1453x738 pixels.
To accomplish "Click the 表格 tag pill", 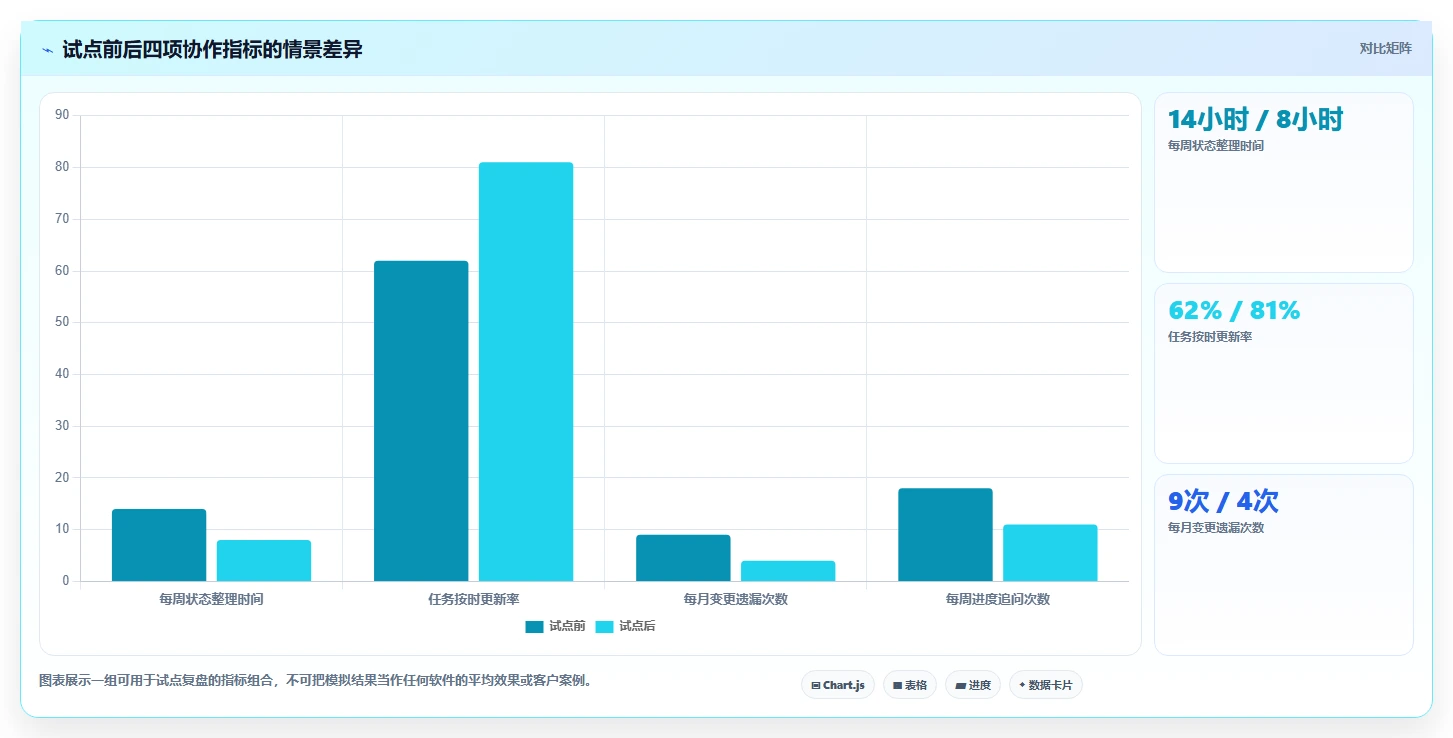I will tap(910, 685).
